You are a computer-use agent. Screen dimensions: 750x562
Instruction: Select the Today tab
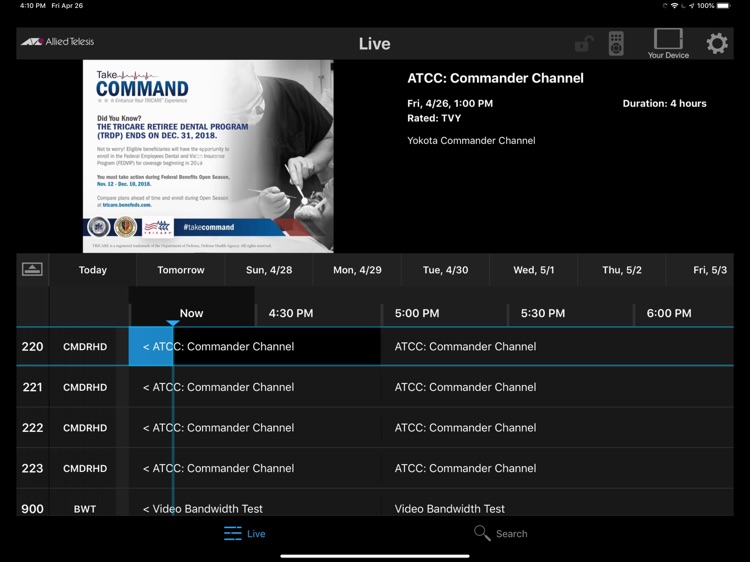(x=93, y=270)
